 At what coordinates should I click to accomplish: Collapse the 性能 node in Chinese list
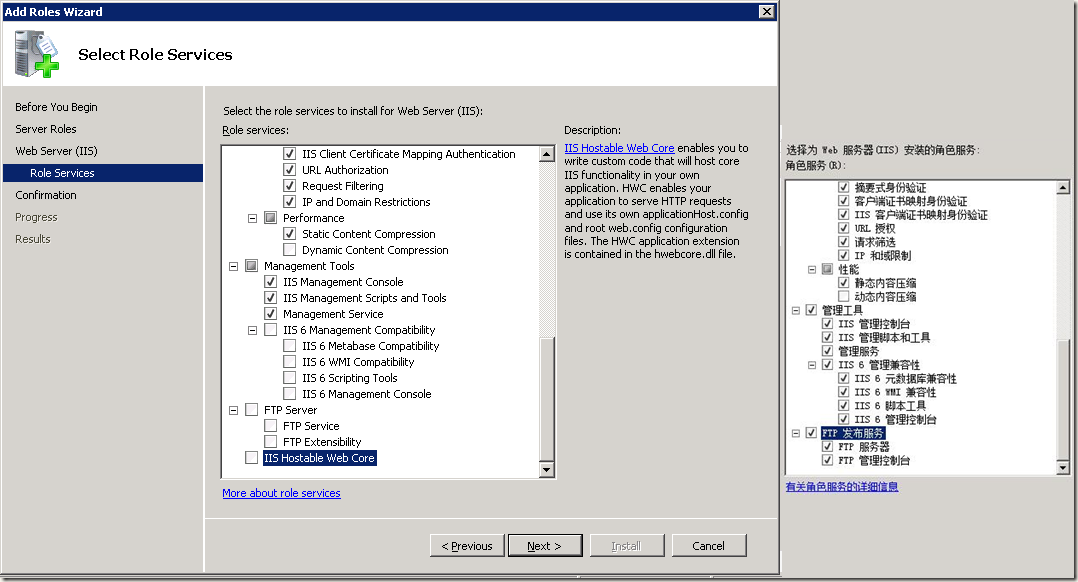click(812, 269)
